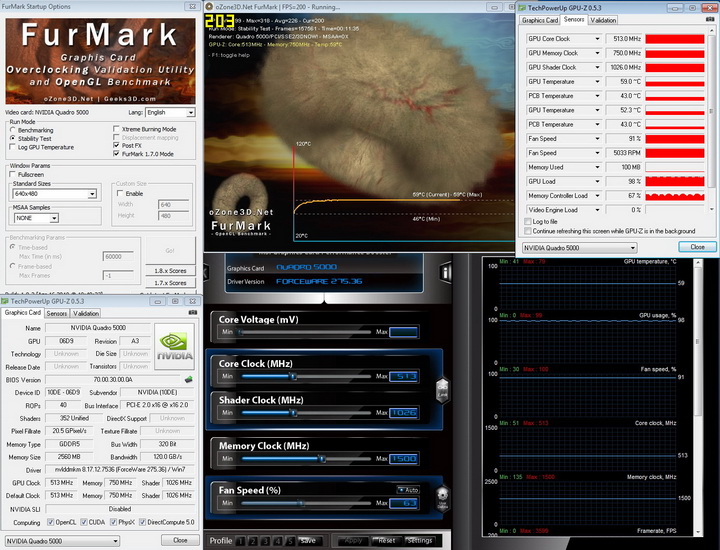Uncheck the Post FX option
The height and width of the screenshot is (550, 720).
click(x=116, y=145)
